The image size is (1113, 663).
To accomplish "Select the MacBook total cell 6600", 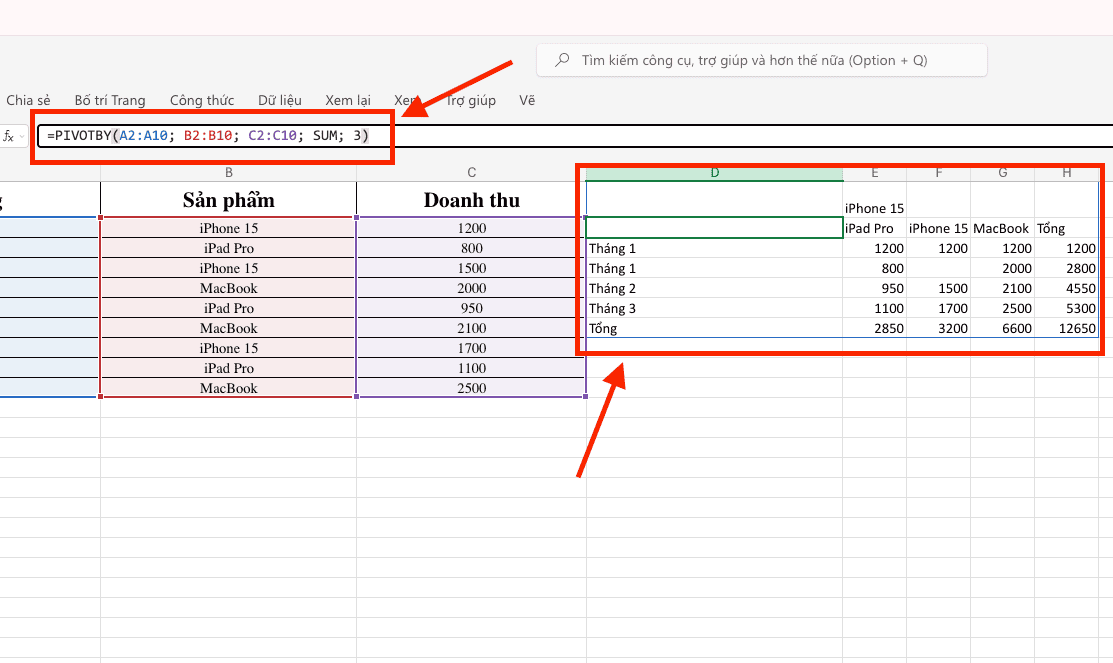I will click(1002, 328).
